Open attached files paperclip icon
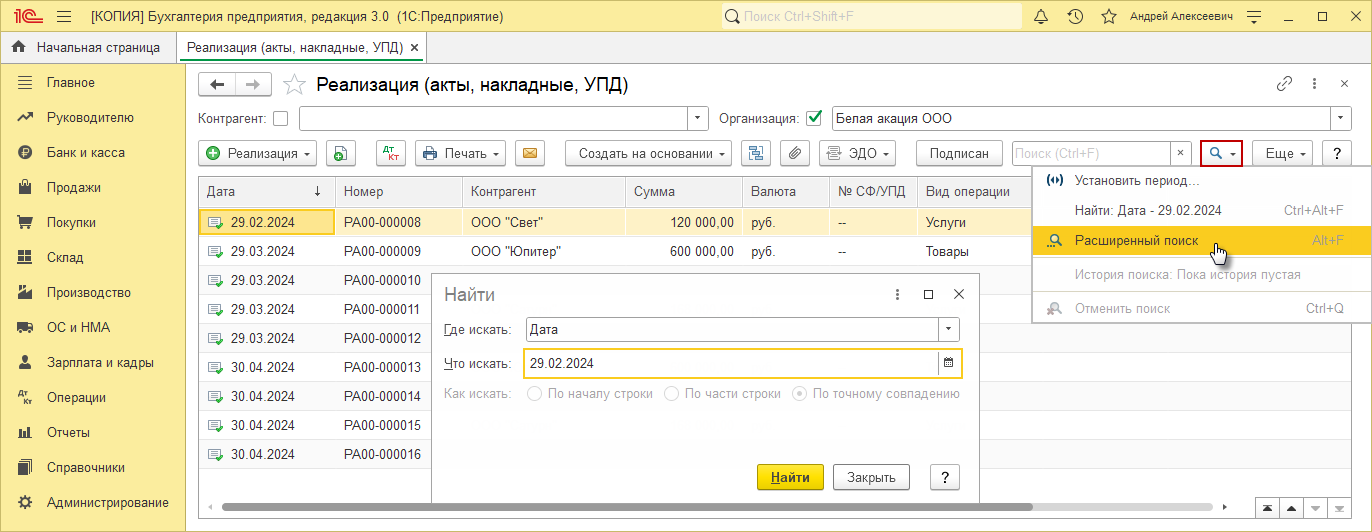 tap(795, 153)
